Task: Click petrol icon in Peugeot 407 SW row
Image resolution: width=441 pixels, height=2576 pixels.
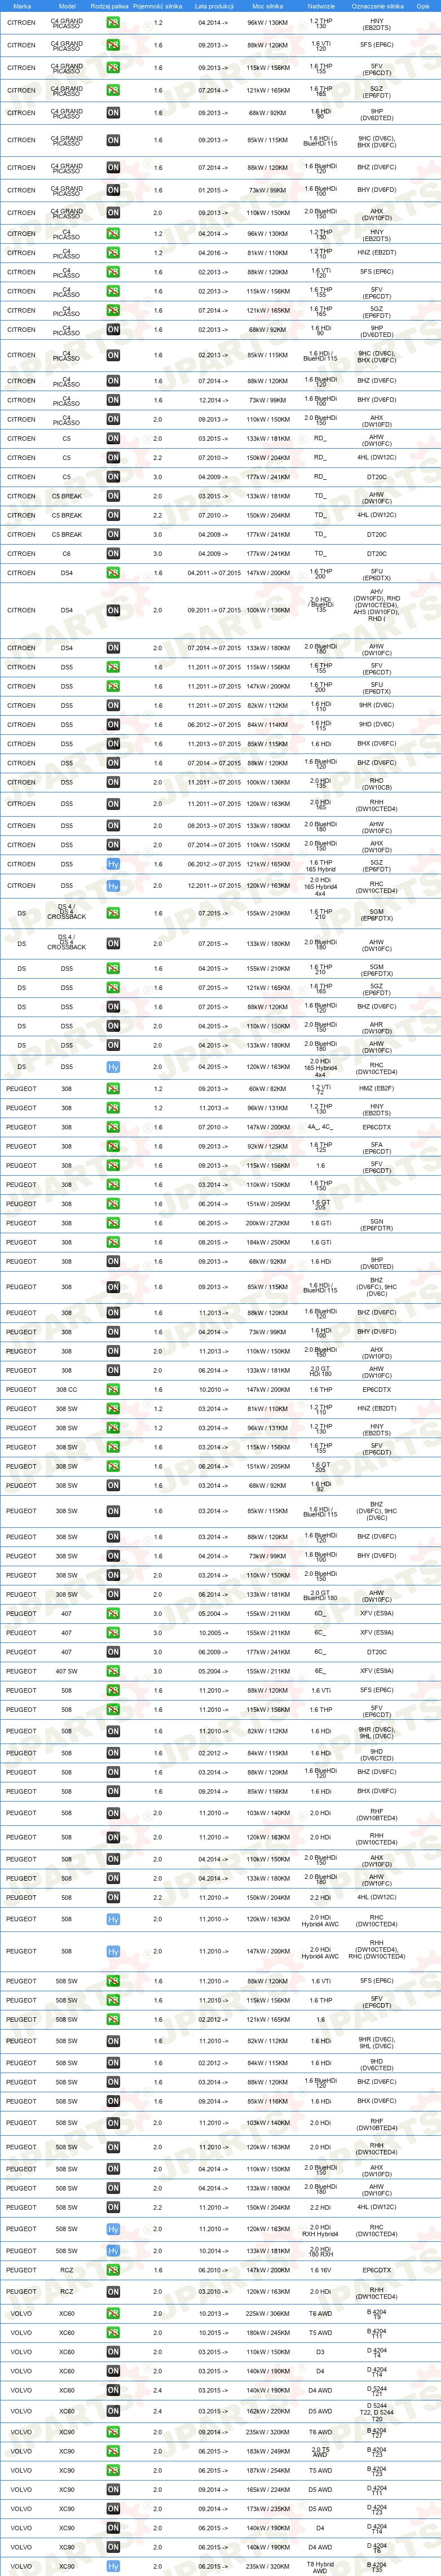Action: 113,1671
